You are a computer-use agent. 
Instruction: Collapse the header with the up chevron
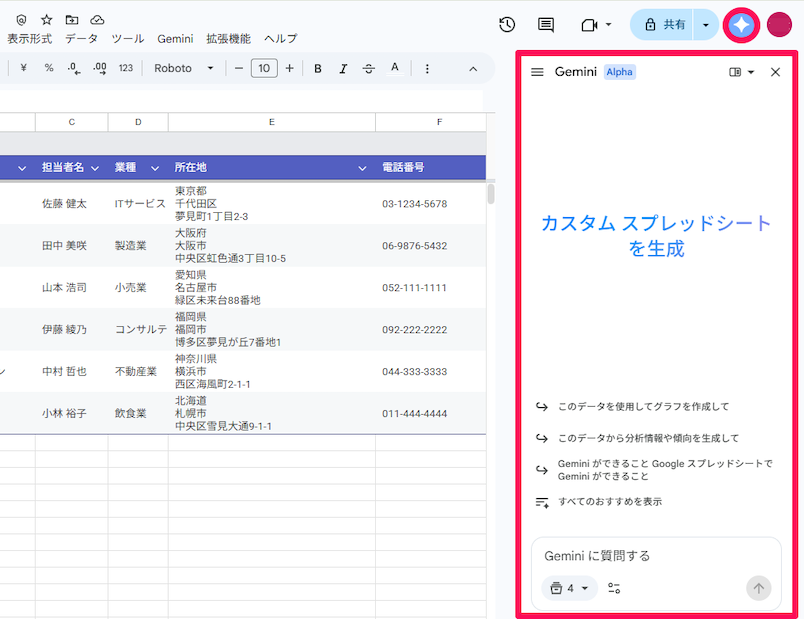473,69
